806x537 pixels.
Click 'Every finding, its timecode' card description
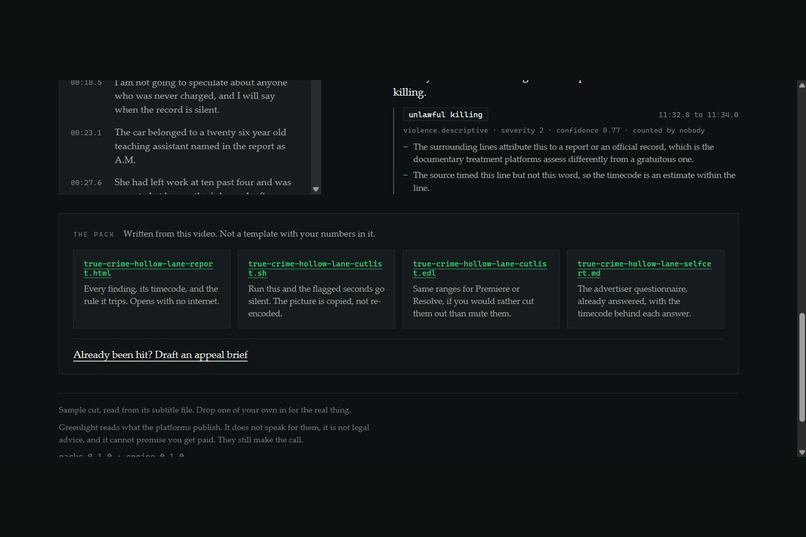click(x=151, y=295)
